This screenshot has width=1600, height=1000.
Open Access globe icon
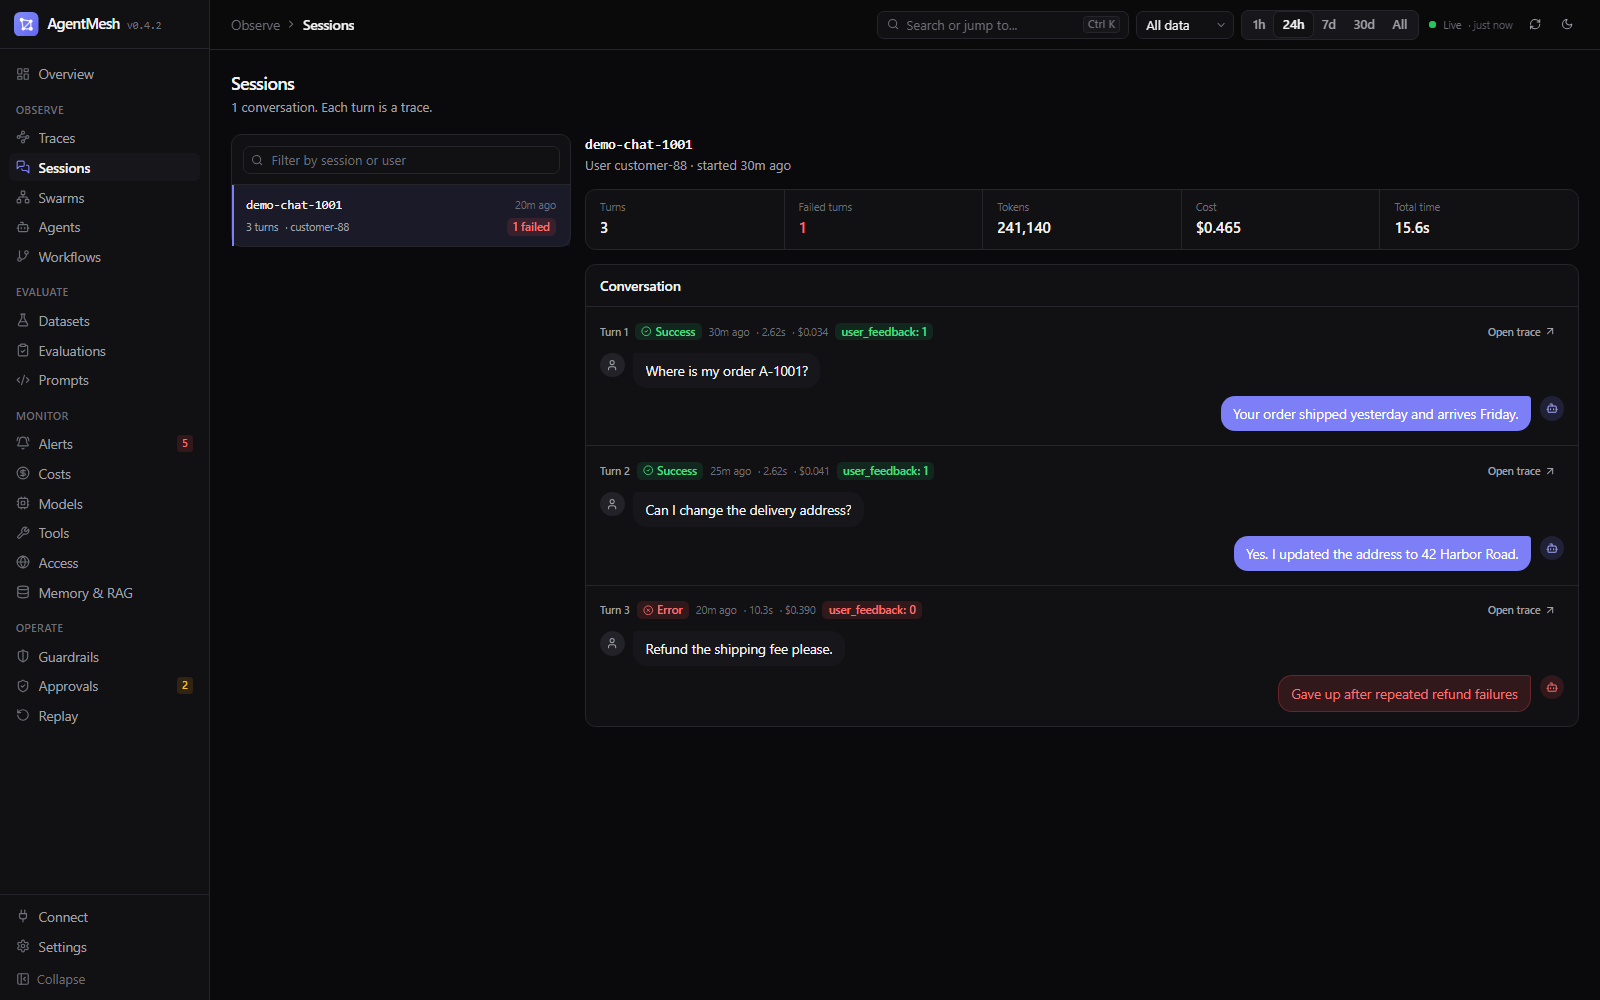click(23, 563)
